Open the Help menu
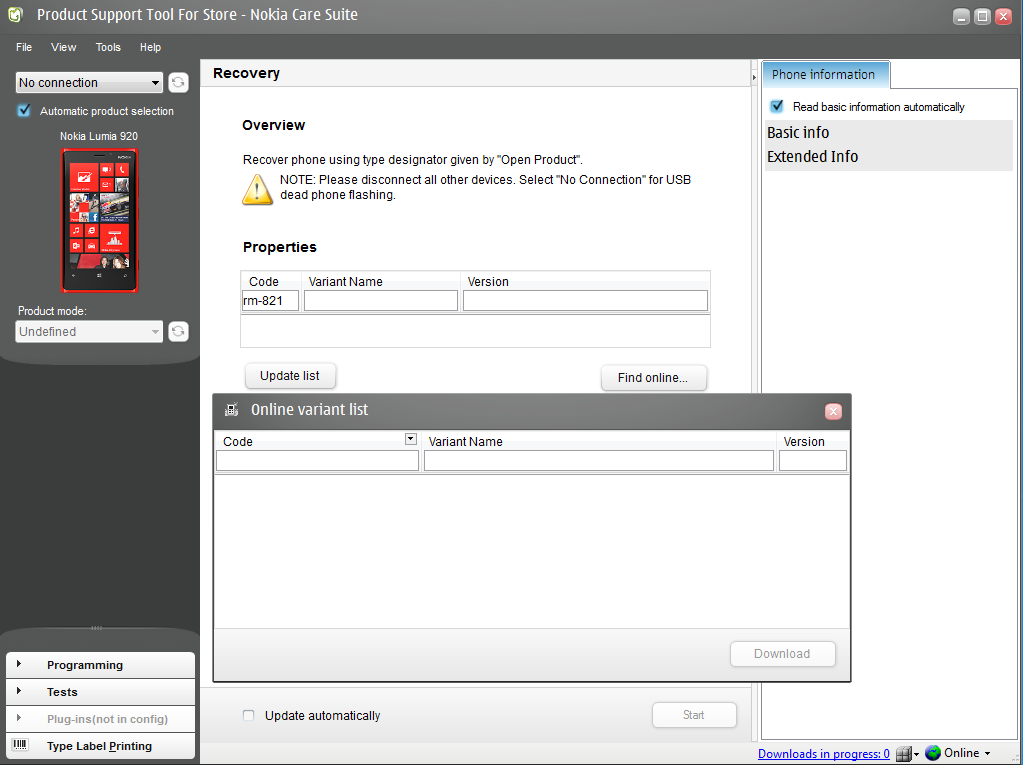This screenshot has width=1023, height=765. [x=150, y=47]
